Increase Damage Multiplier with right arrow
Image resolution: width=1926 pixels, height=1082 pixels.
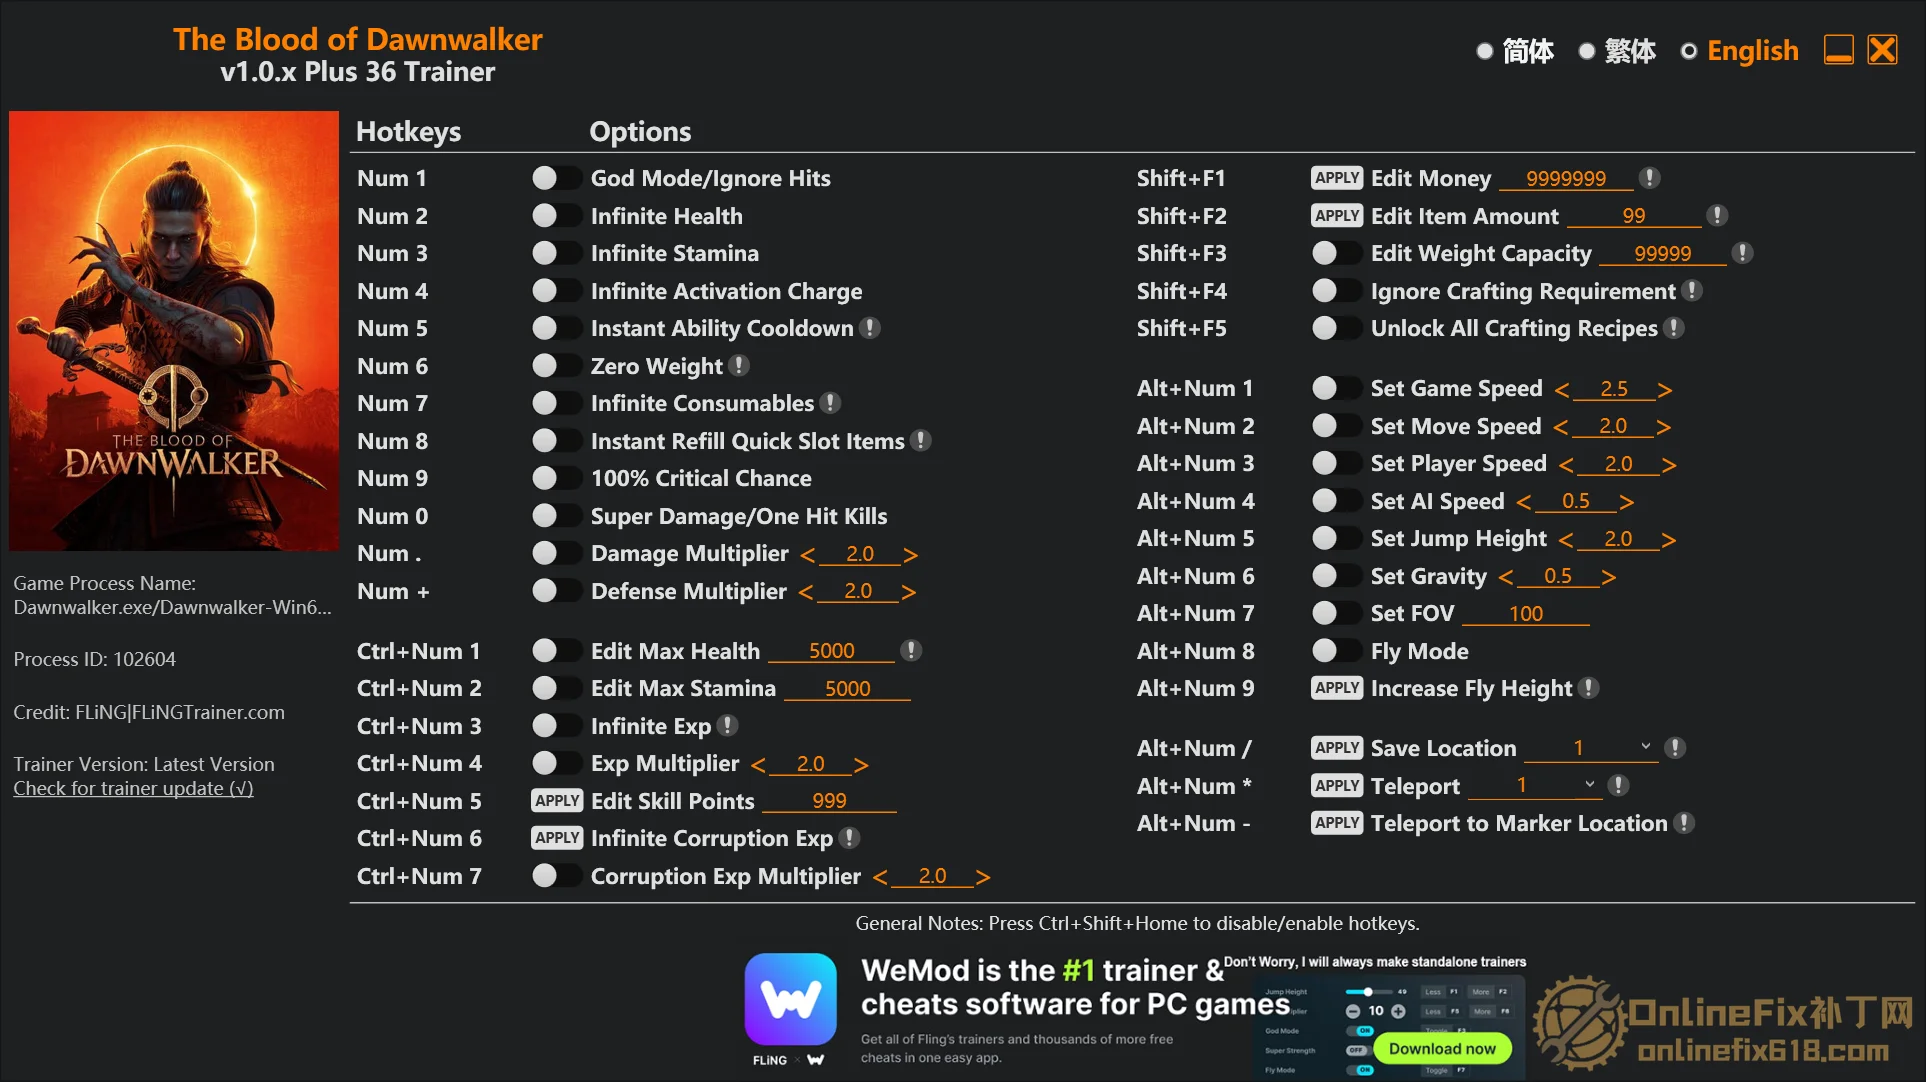click(910, 555)
